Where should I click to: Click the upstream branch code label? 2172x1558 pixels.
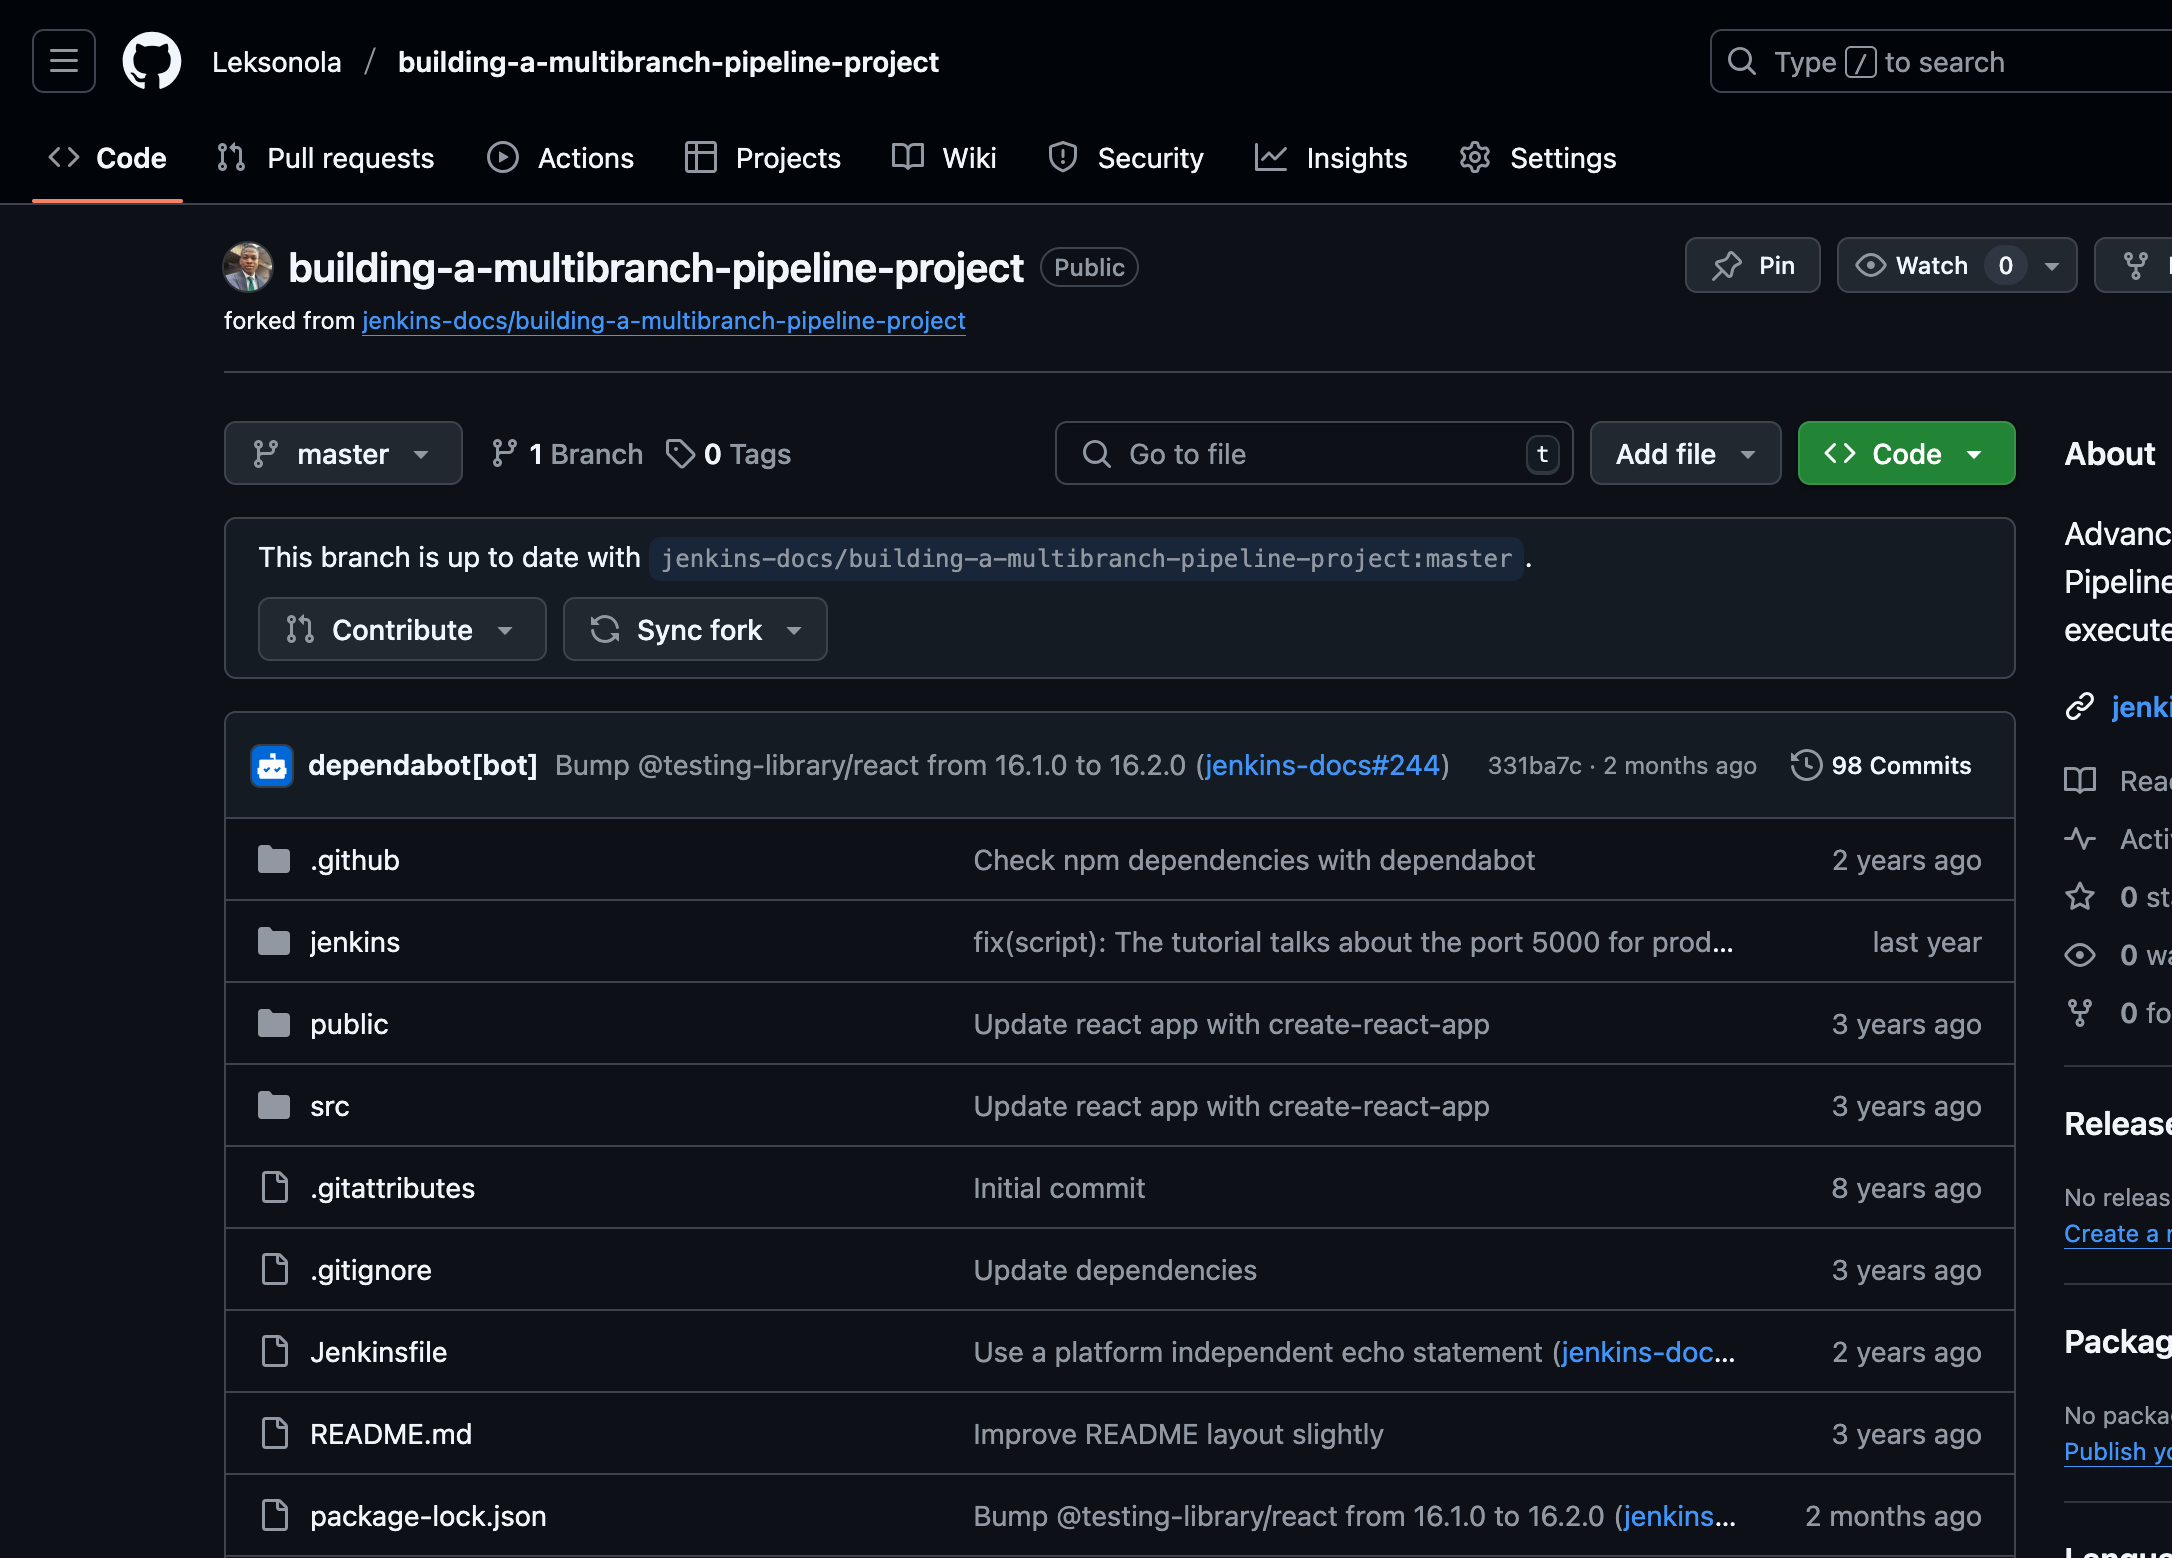click(1086, 558)
